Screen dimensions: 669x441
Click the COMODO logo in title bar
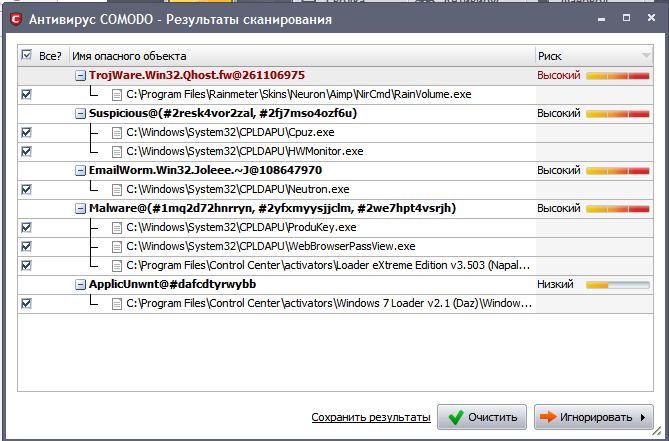13,19
